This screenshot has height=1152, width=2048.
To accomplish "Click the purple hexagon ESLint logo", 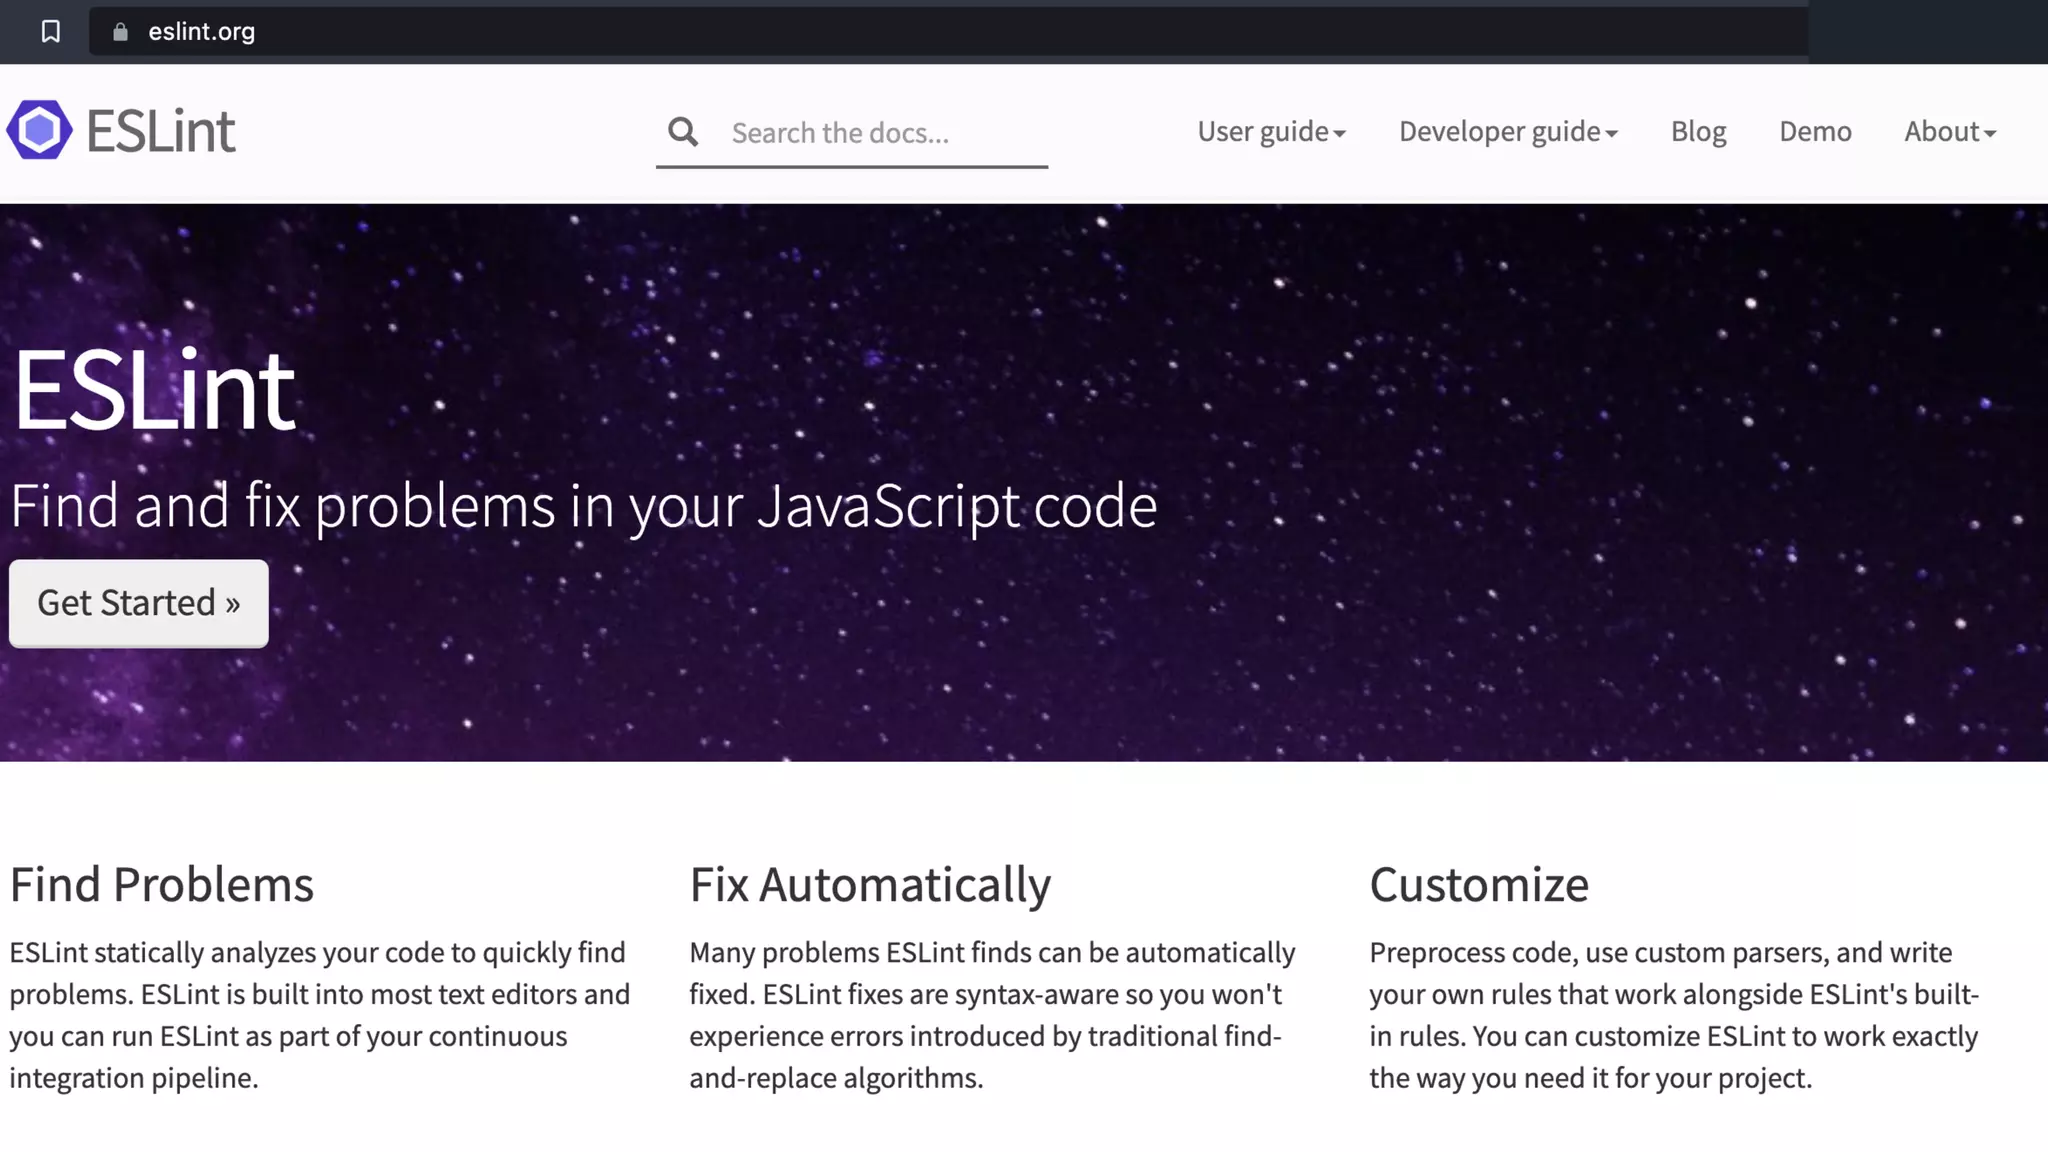I will click(x=40, y=130).
